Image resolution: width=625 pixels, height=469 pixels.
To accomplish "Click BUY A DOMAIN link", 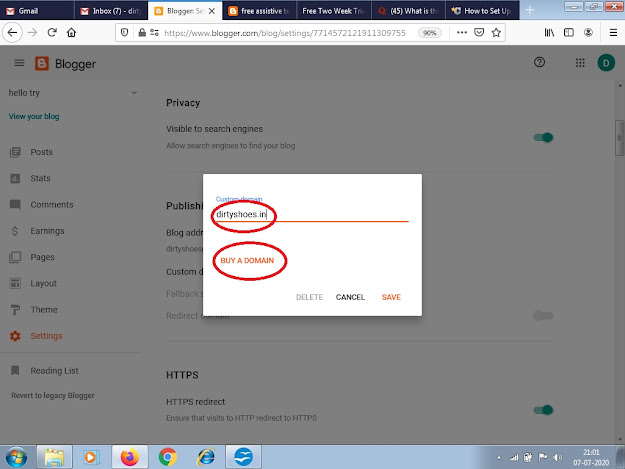I will [247, 260].
